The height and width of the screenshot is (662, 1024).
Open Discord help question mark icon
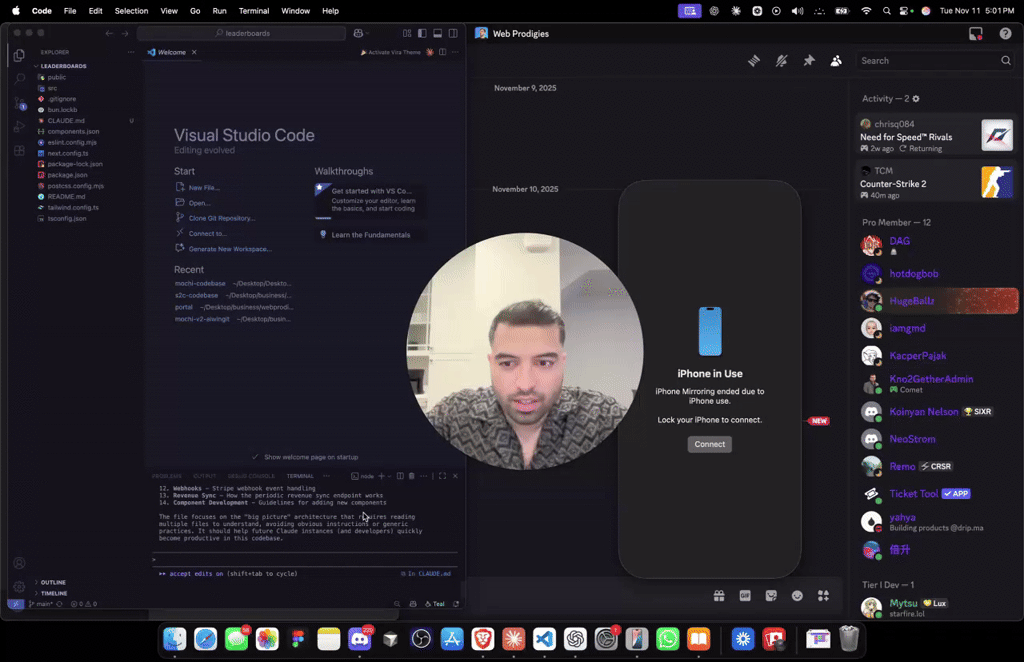point(1005,34)
